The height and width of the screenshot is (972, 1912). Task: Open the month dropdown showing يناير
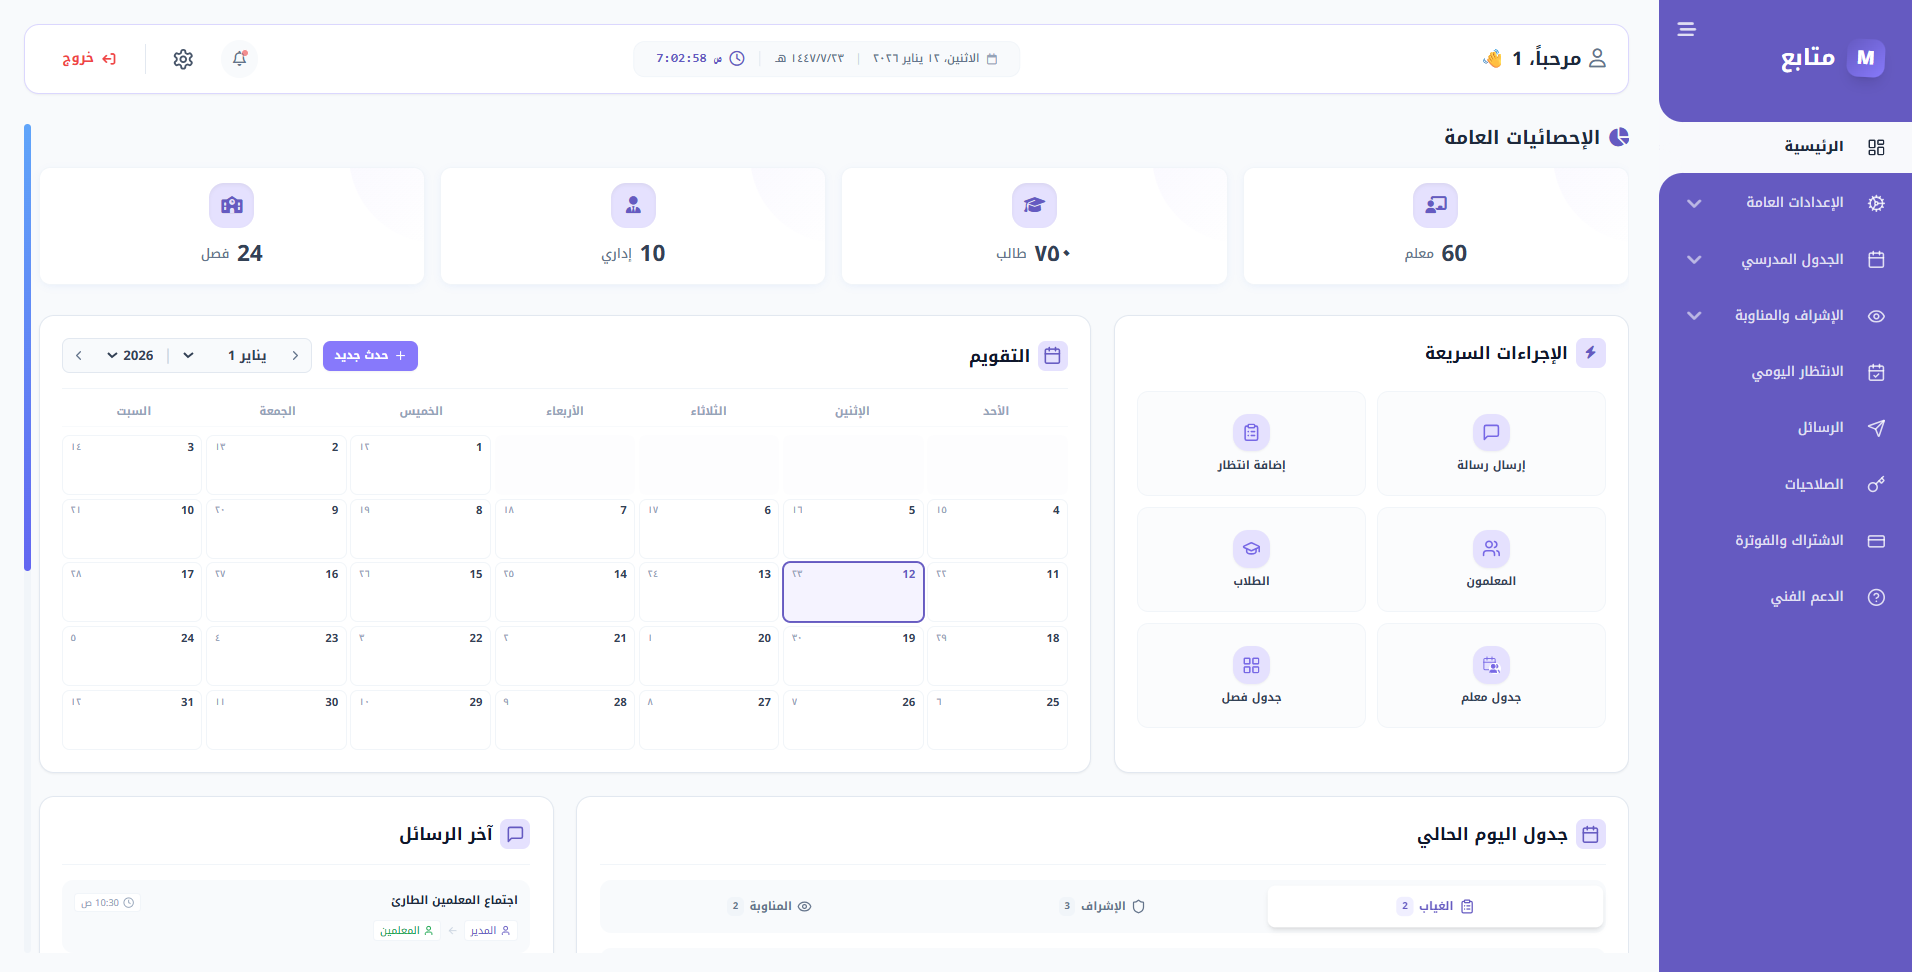228,356
